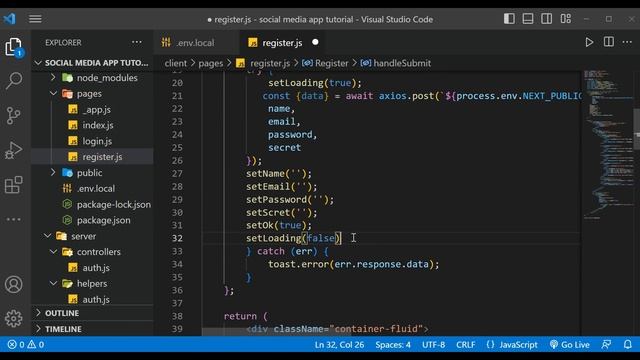Open feedback icon in status bar
The width and height of the screenshot is (640, 360).
606,344
